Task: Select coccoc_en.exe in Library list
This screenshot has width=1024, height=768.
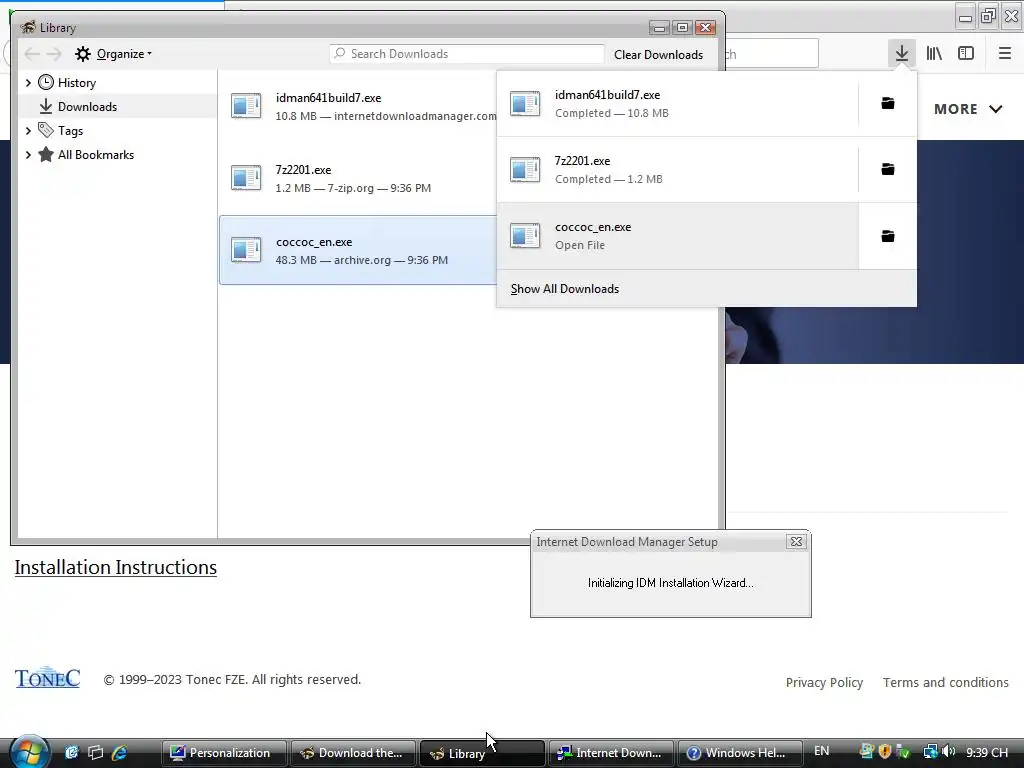Action: point(358,250)
